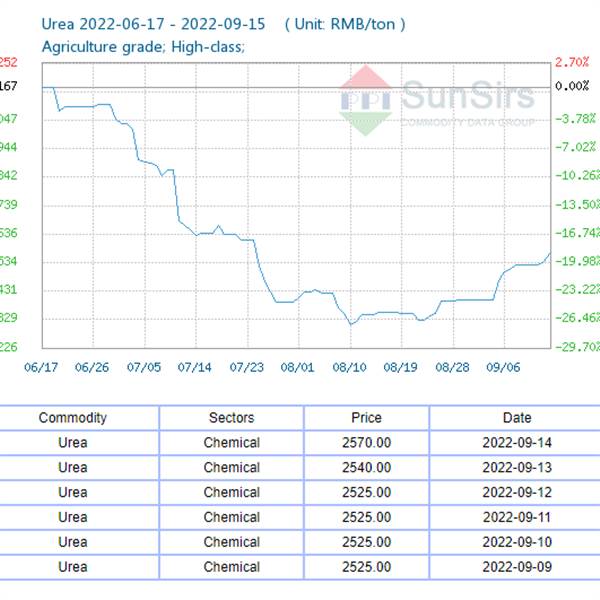Viewport: 600px width, 600px height.
Task: Click the 07/05 date axis label
Action: pyautogui.click(x=144, y=367)
